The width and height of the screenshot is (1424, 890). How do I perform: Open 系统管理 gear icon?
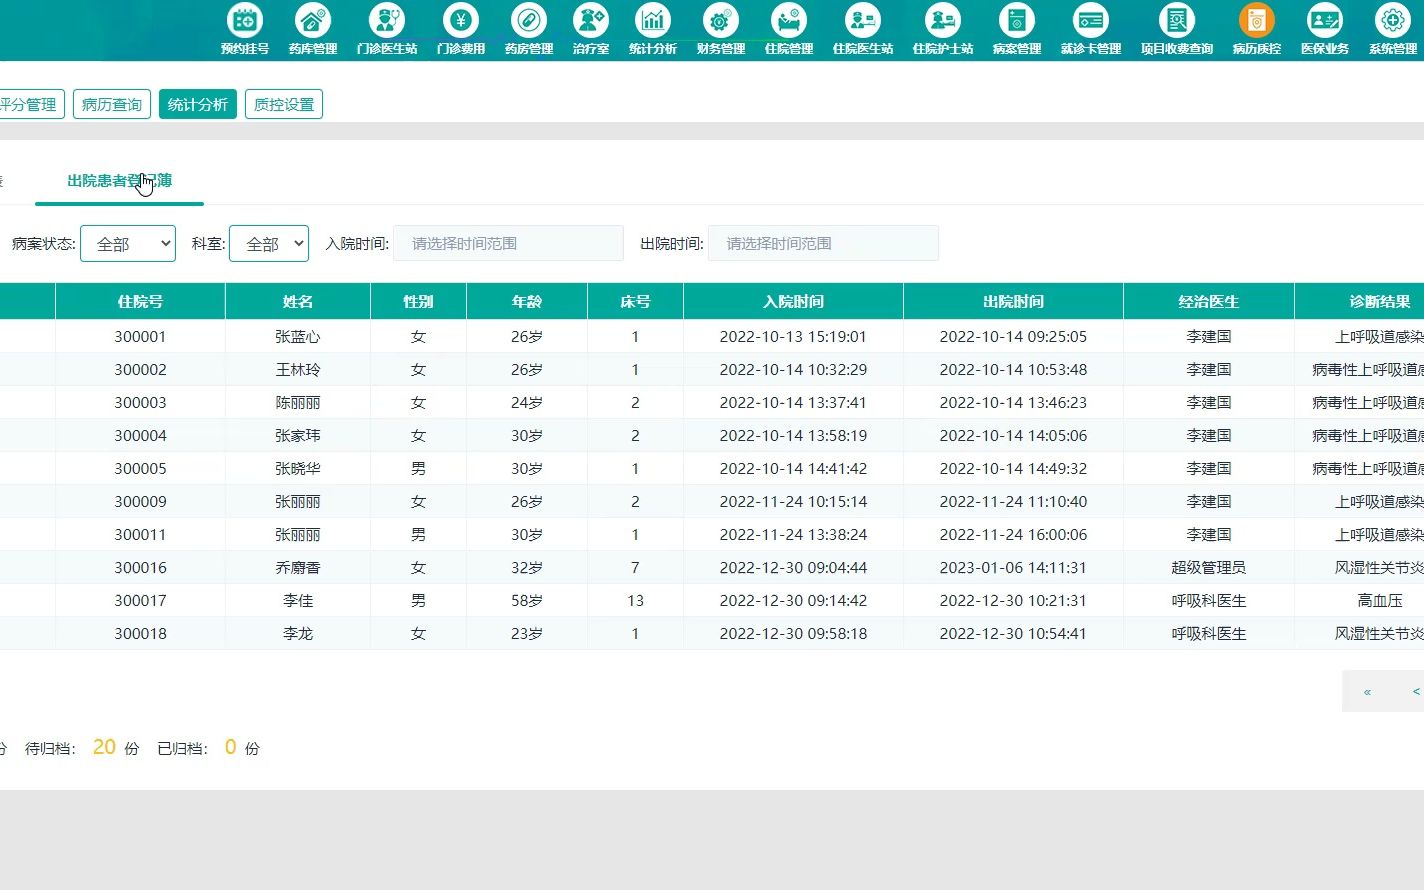[x=1393, y=20]
